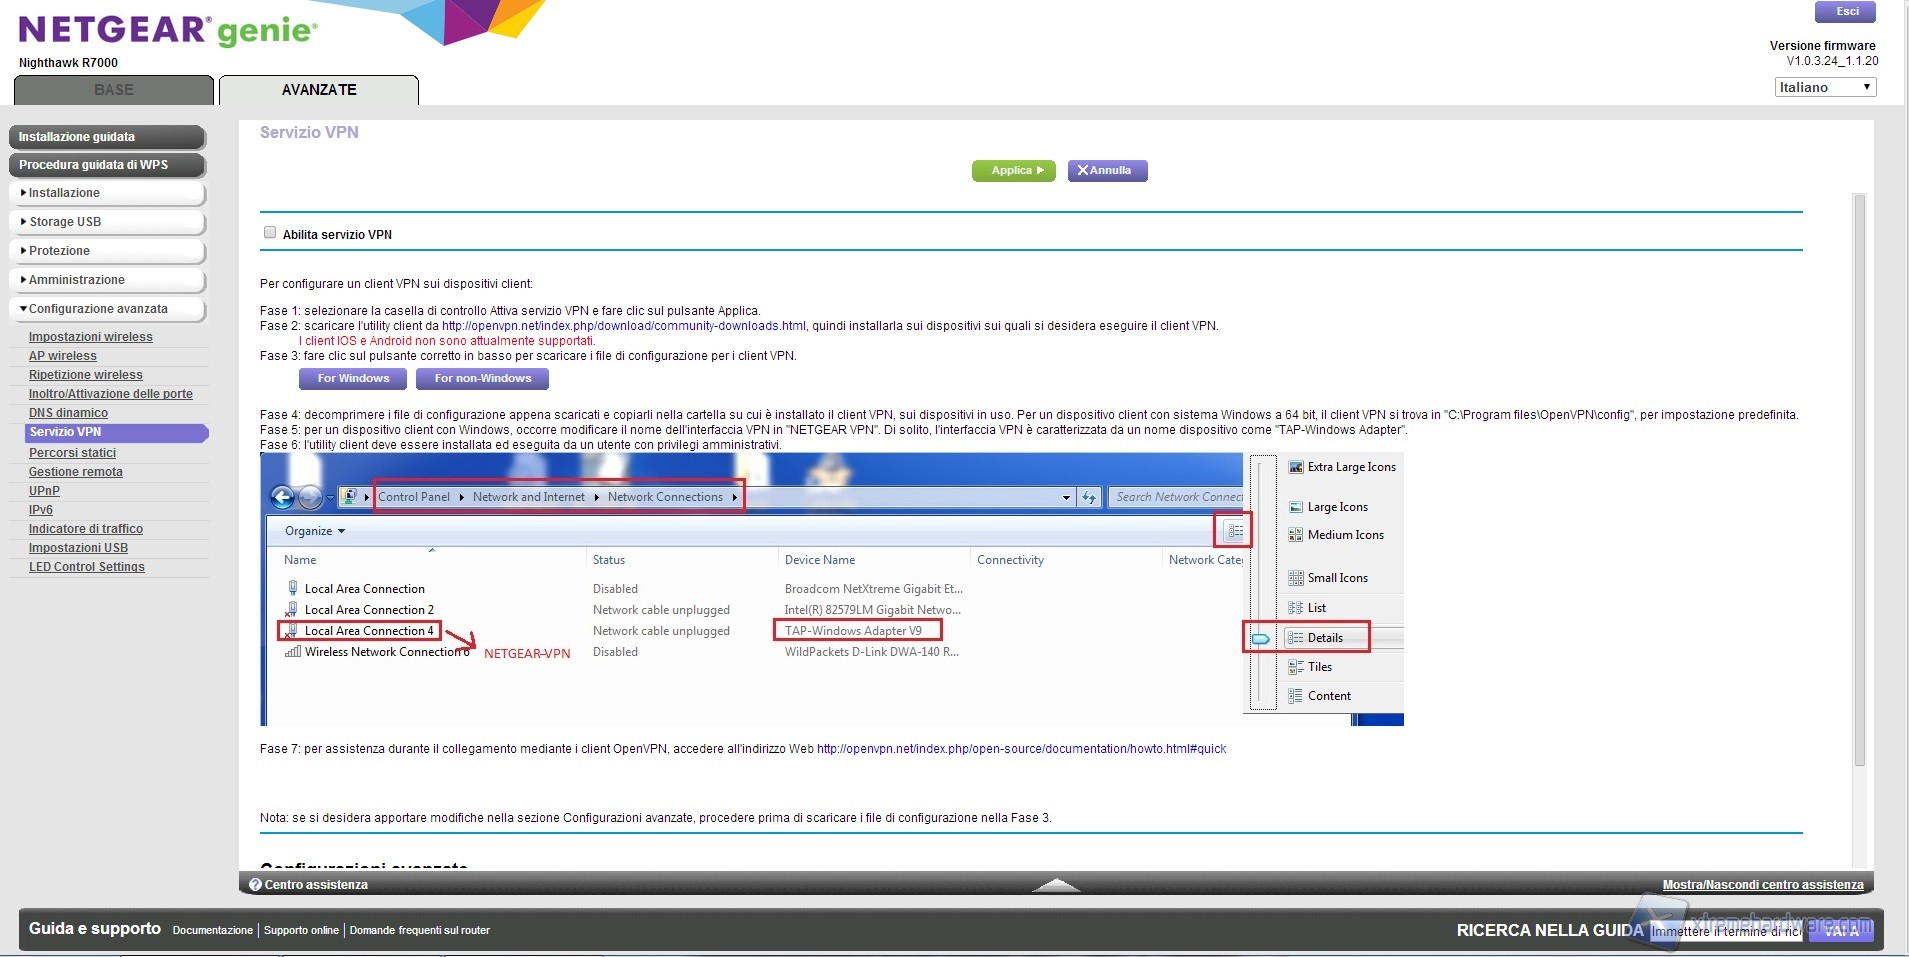Click the Annulla button
The image size is (1909, 957).
(1107, 171)
